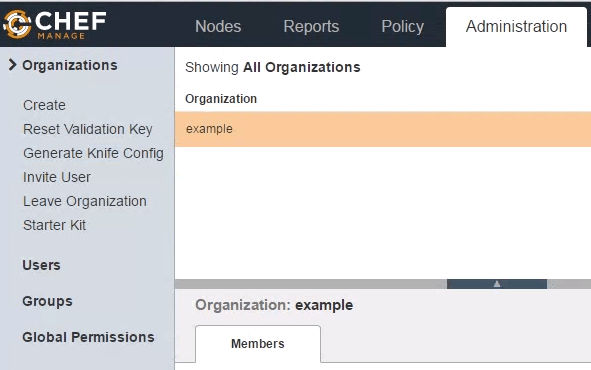Switch to the Reports tab

[x=311, y=26]
